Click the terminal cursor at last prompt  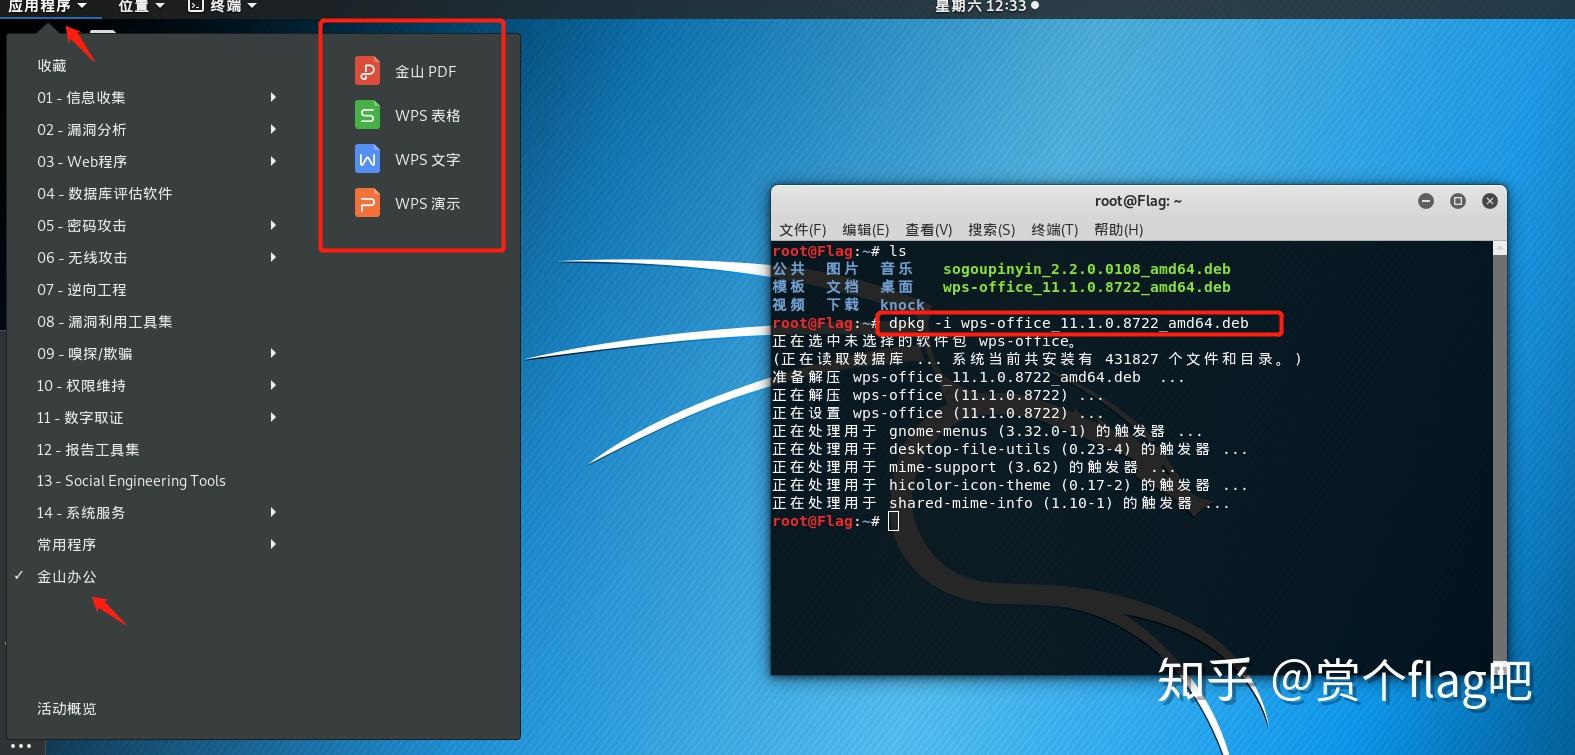point(894,521)
